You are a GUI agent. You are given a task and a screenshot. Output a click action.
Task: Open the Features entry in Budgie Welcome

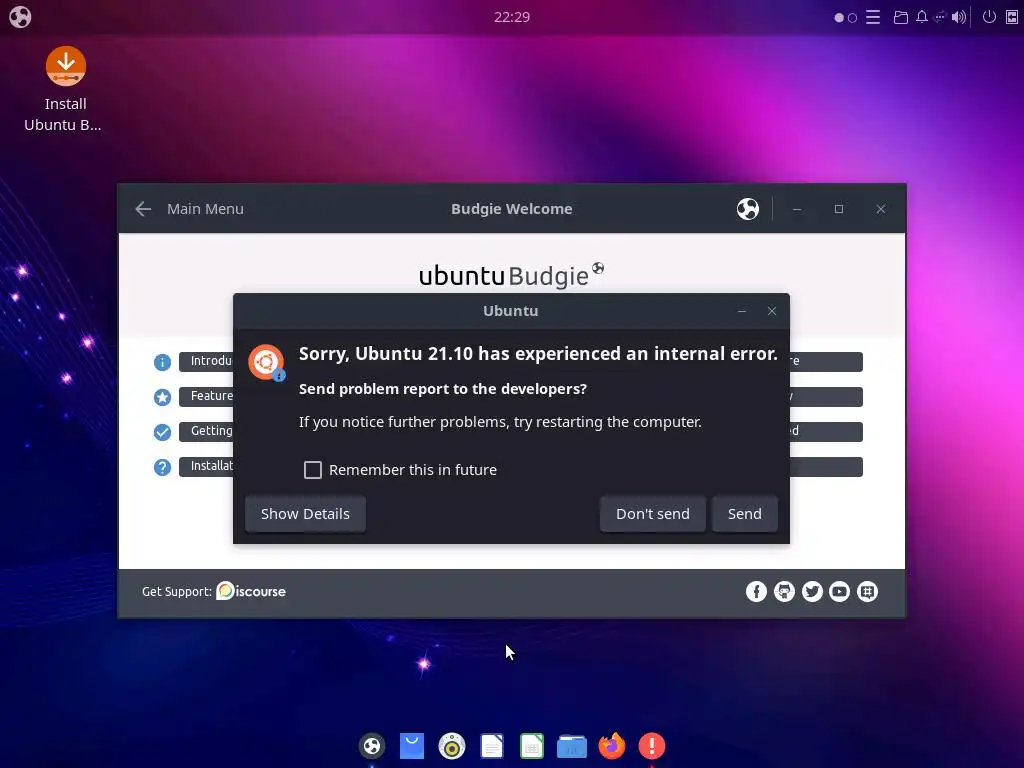pos(206,396)
